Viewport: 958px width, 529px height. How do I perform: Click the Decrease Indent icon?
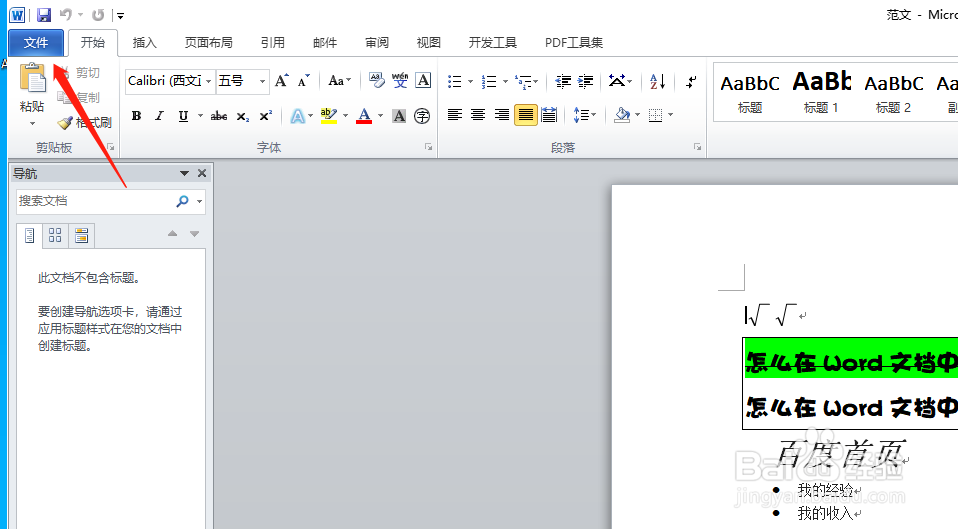[x=563, y=81]
